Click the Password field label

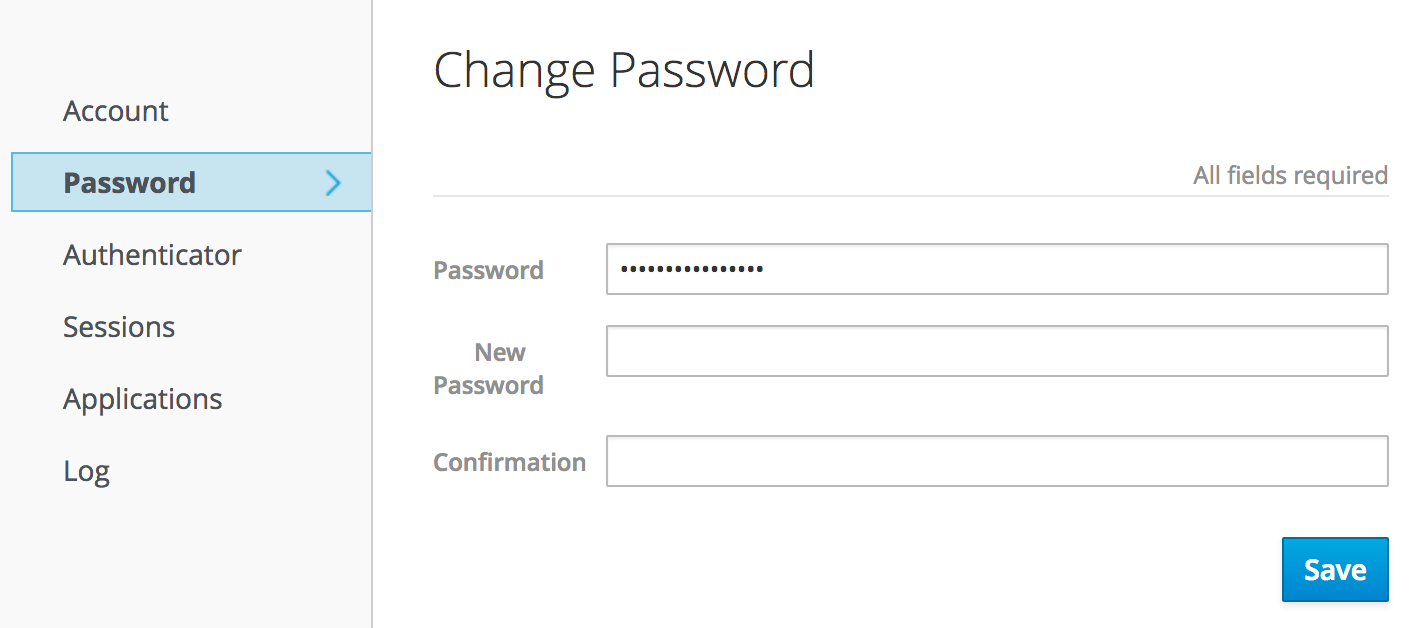pyautogui.click(x=488, y=270)
